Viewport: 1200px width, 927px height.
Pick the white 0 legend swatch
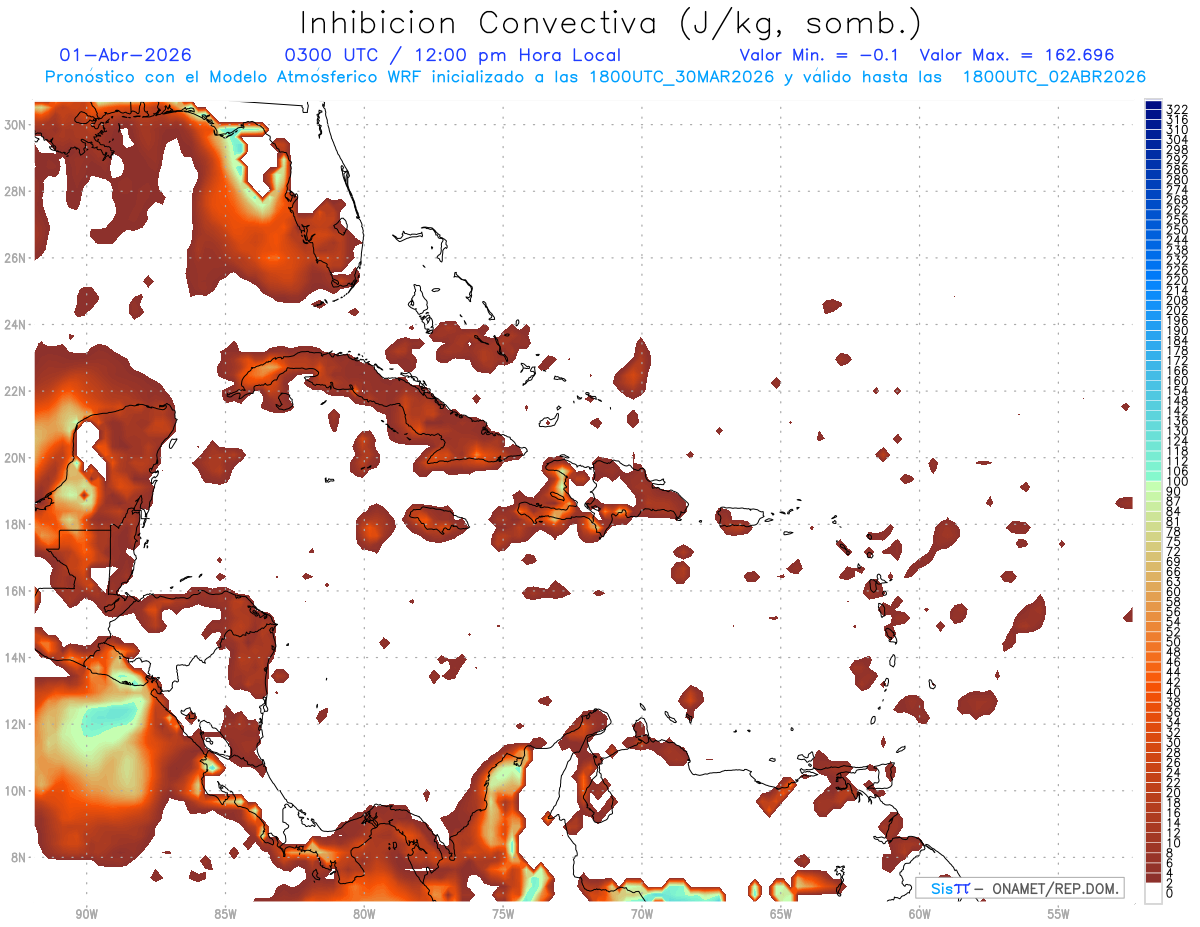(x=1154, y=890)
